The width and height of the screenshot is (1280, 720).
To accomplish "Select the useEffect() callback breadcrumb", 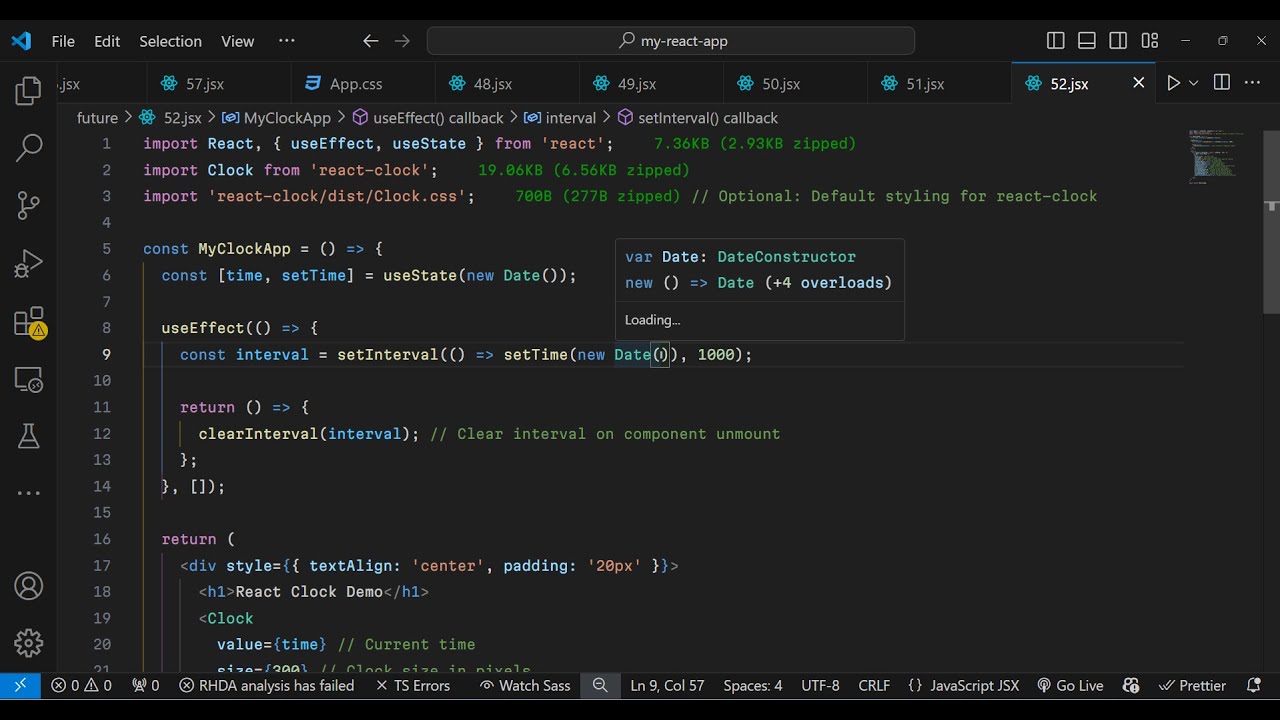I will (428, 118).
